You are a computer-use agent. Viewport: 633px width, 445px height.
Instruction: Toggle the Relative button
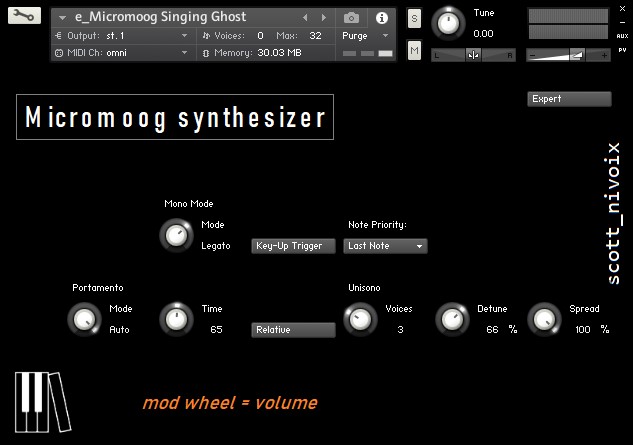click(293, 330)
